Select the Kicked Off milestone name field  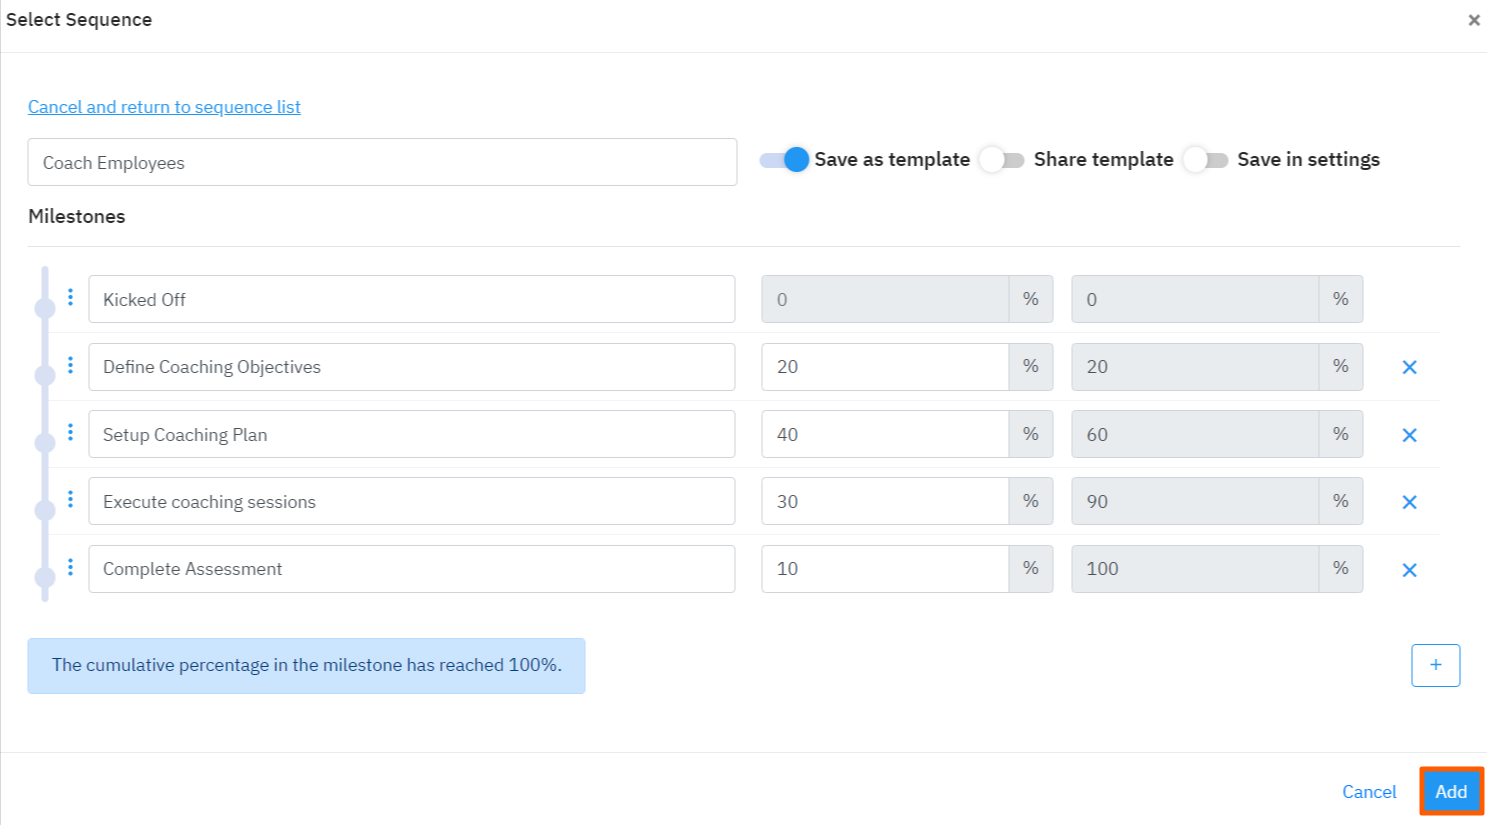click(x=412, y=298)
